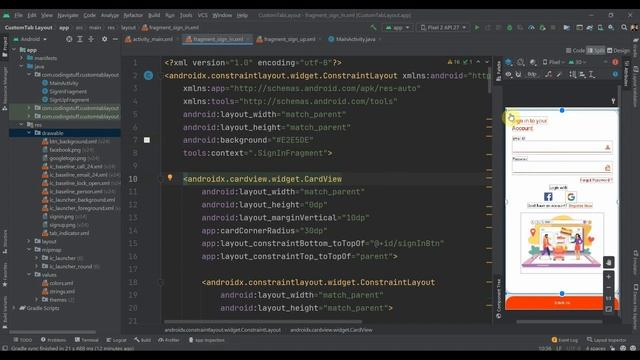Click the clear constraints icon in design toolbar
This screenshot has width=640, height=360.
[x=548, y=74]
